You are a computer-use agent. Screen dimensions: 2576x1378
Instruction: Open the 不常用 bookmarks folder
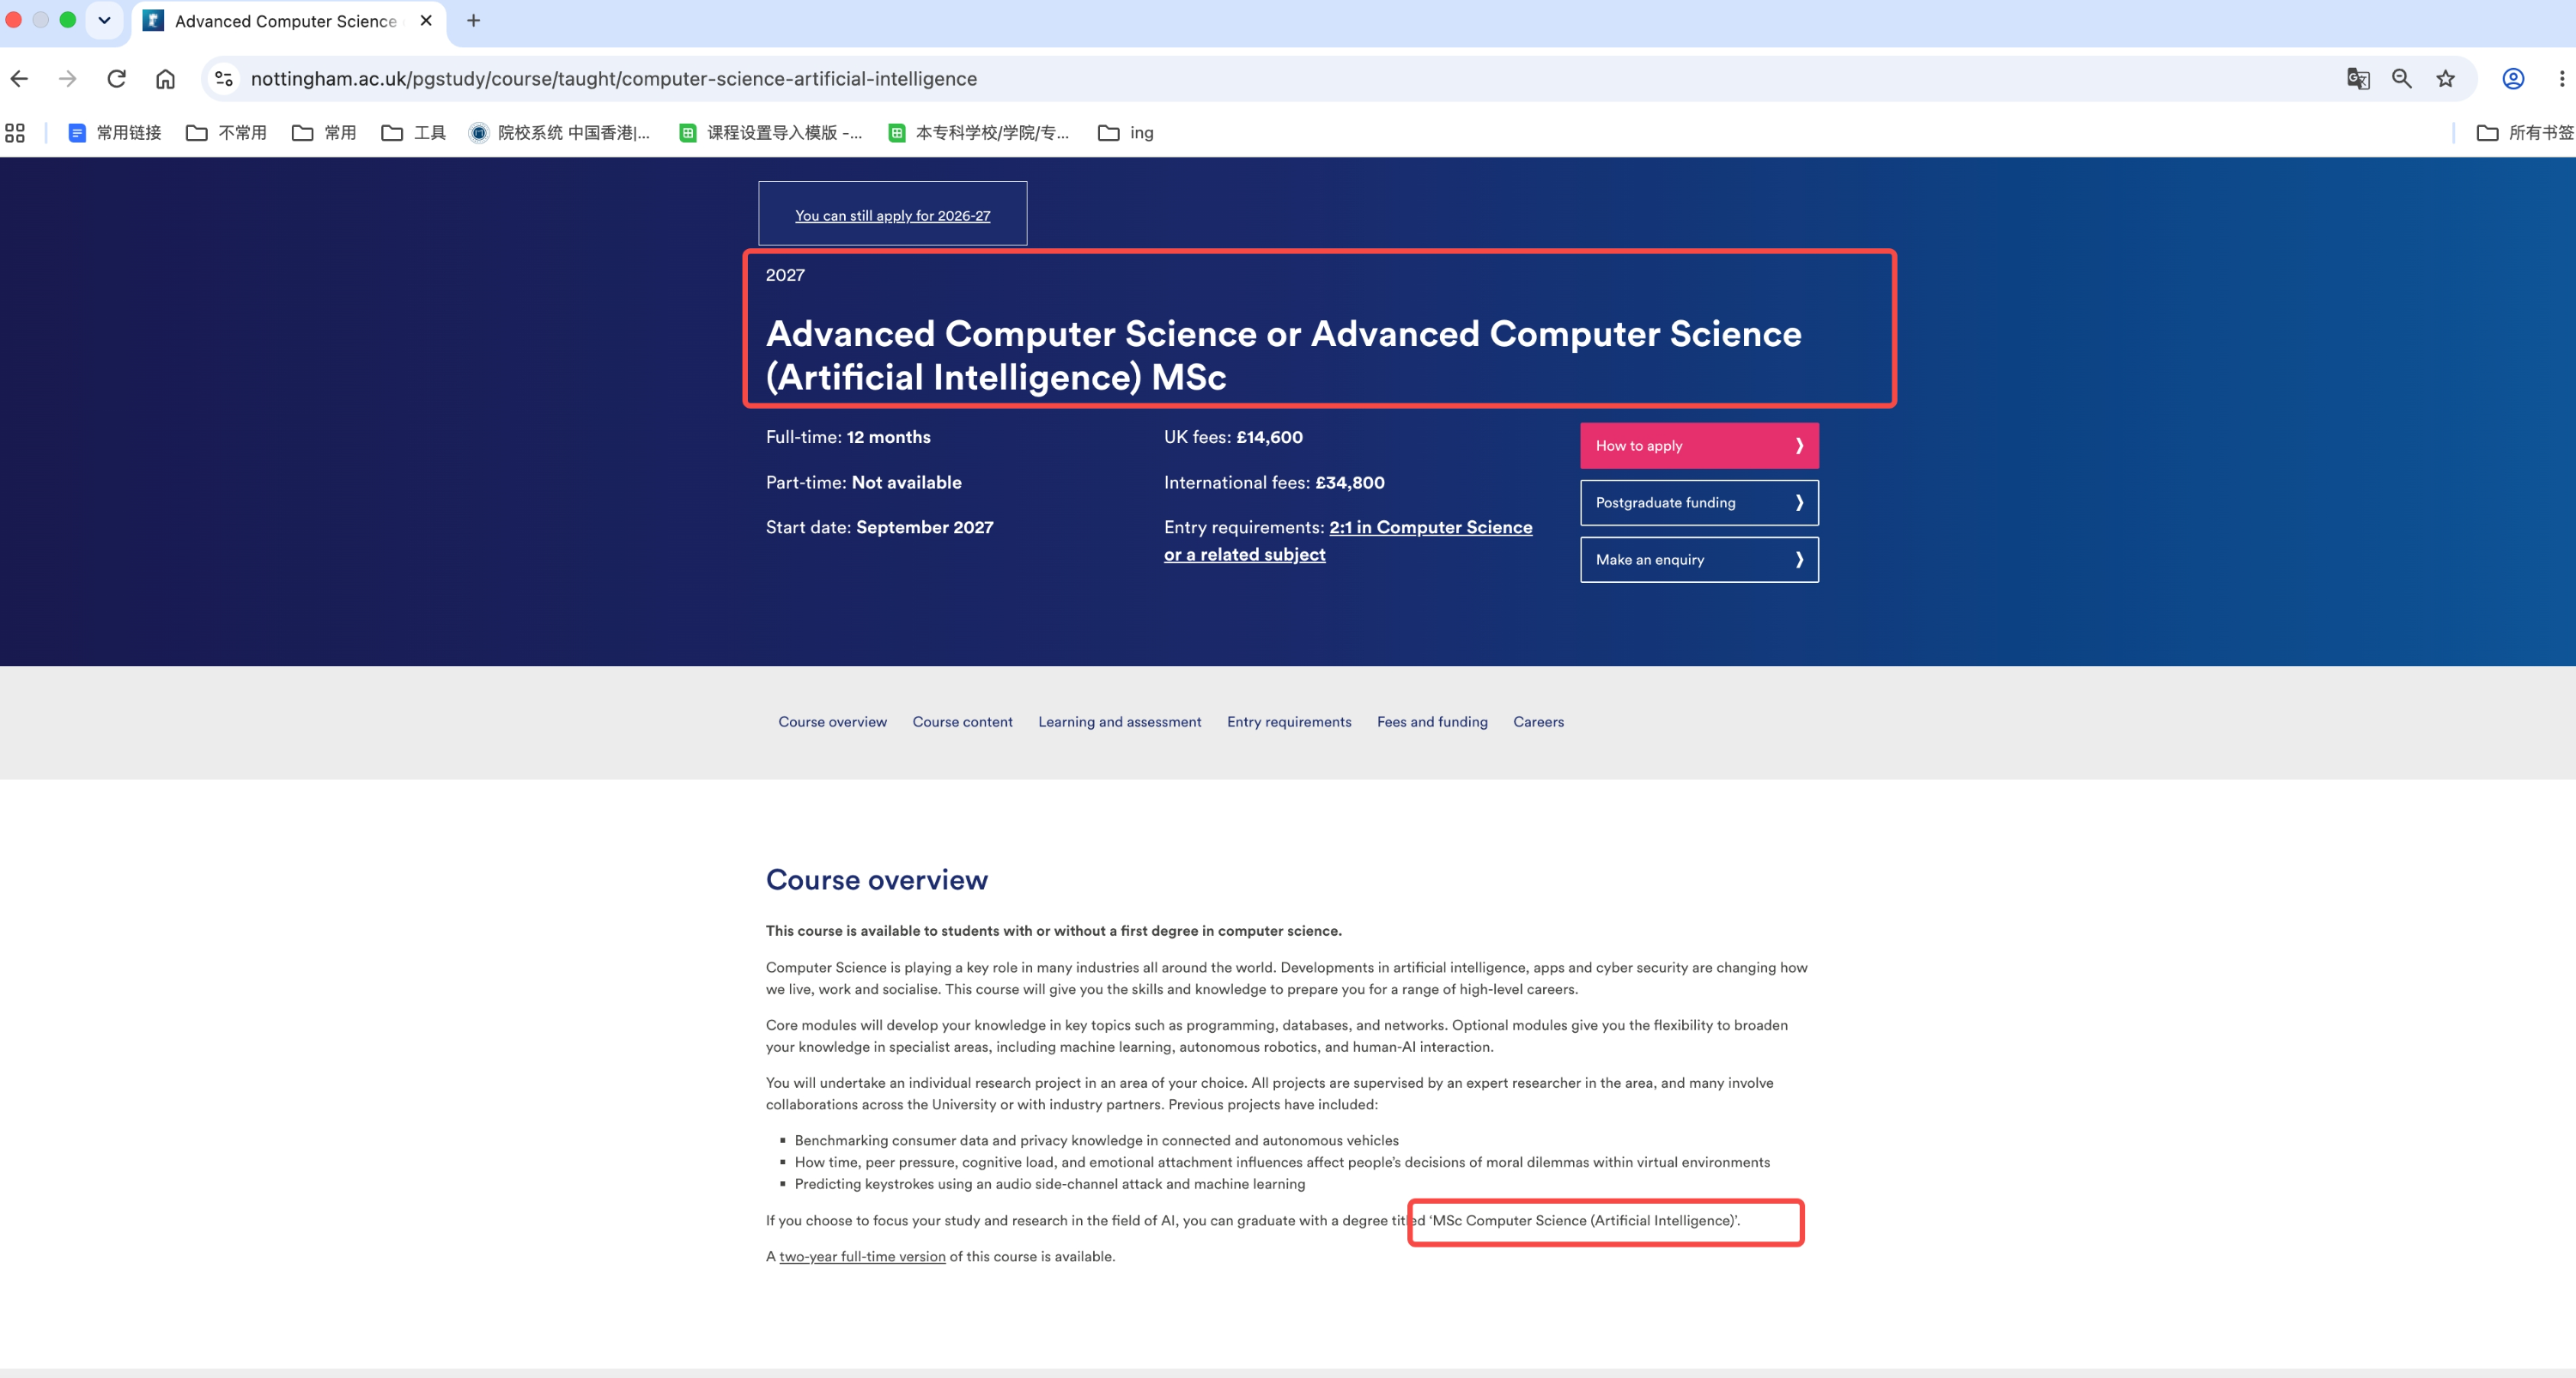pos(227,133)
